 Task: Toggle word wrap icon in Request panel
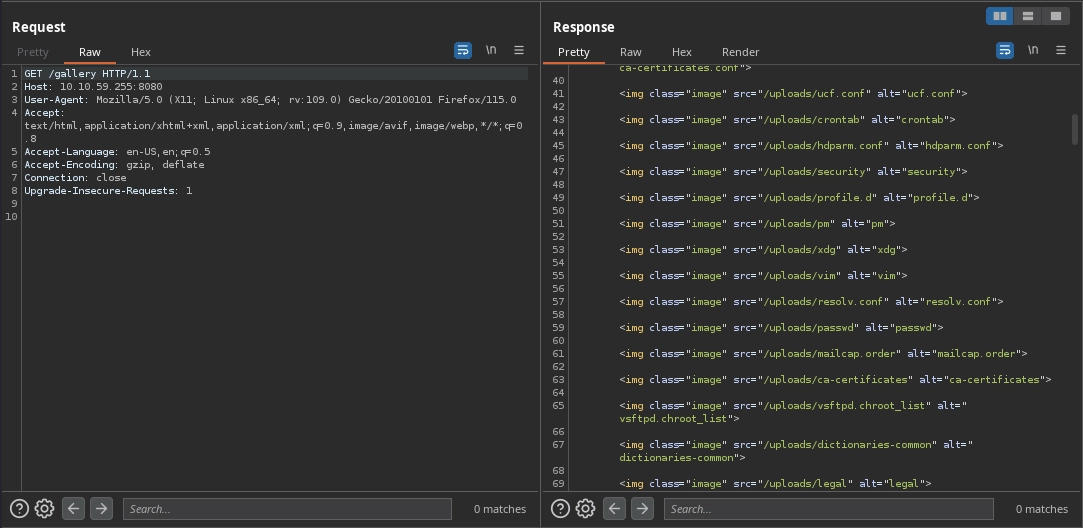(x=463, y=50)
